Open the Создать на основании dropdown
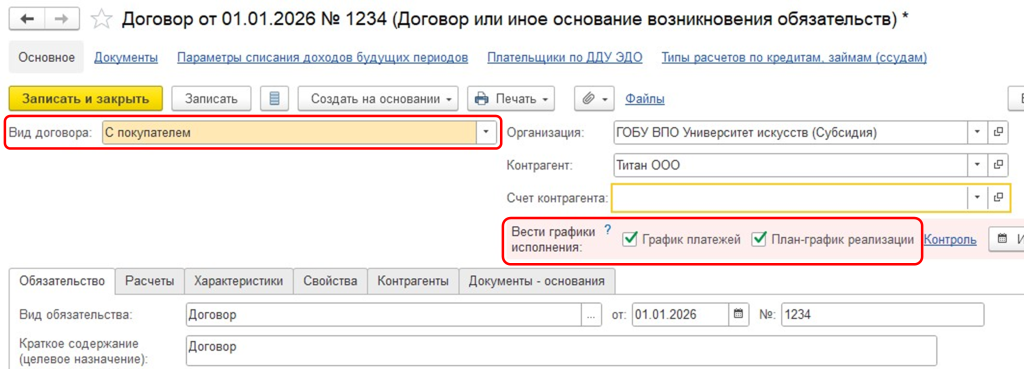 point(378,99)
